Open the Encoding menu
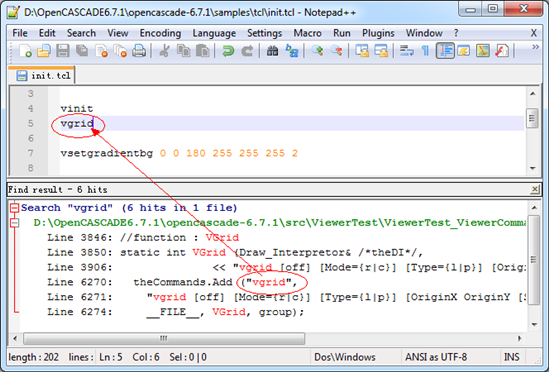 pos(160,33)
